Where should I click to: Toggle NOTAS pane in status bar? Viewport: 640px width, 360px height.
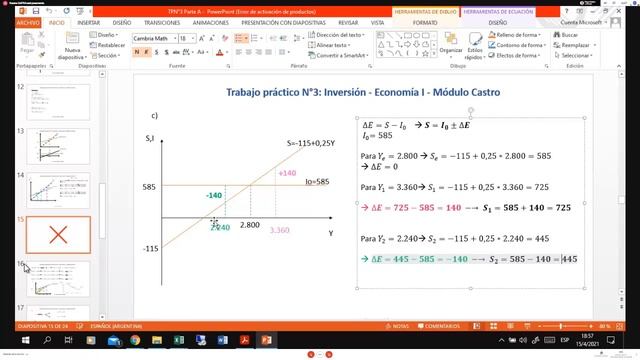[397, 326]
